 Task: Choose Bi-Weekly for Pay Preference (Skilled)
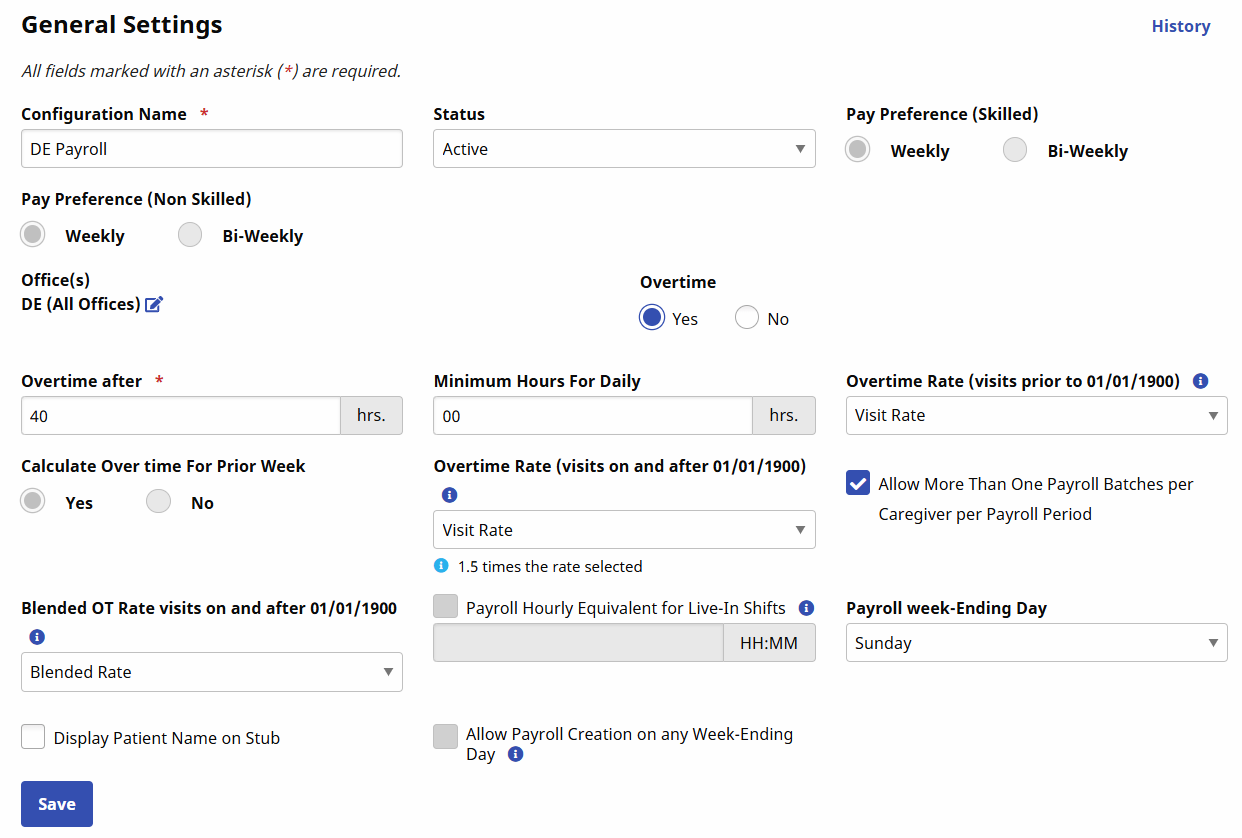point(1015,150)
